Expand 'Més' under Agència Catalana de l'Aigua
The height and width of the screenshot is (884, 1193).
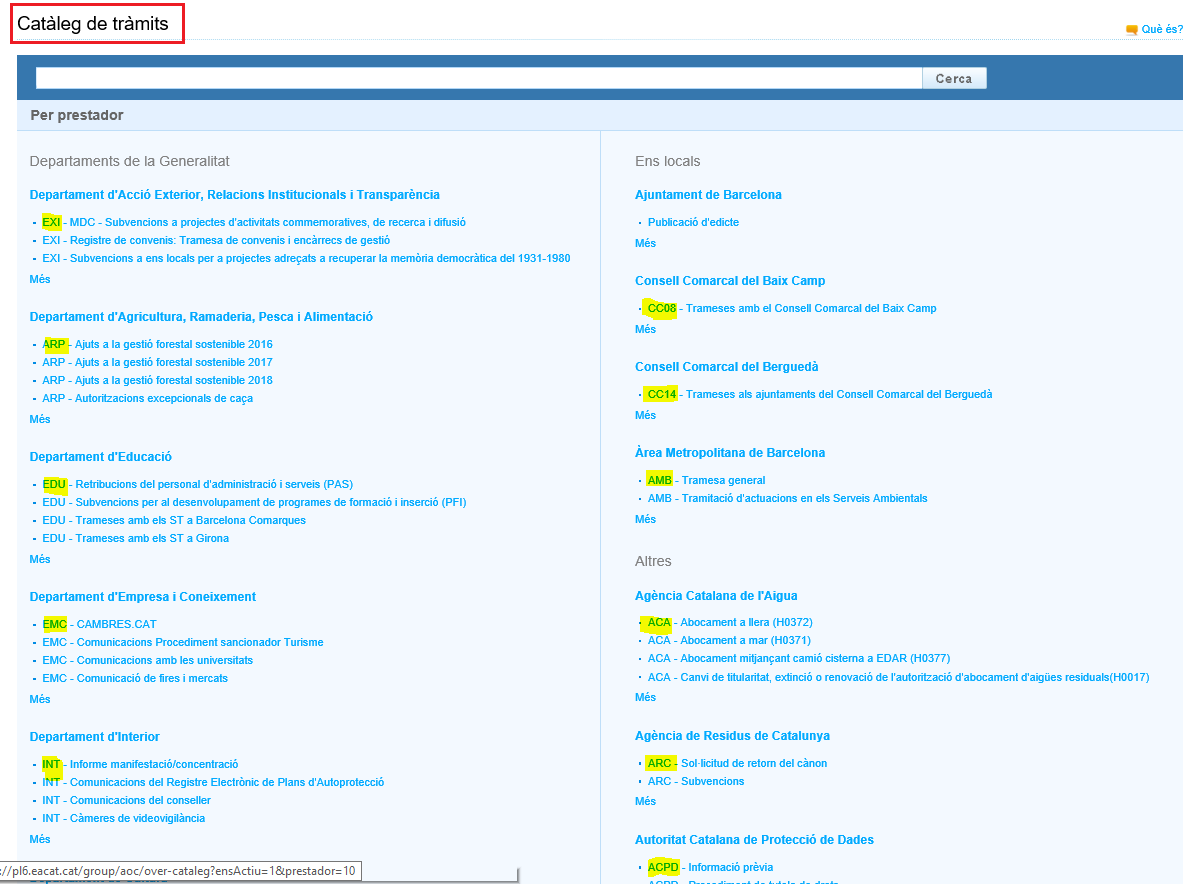645,697
